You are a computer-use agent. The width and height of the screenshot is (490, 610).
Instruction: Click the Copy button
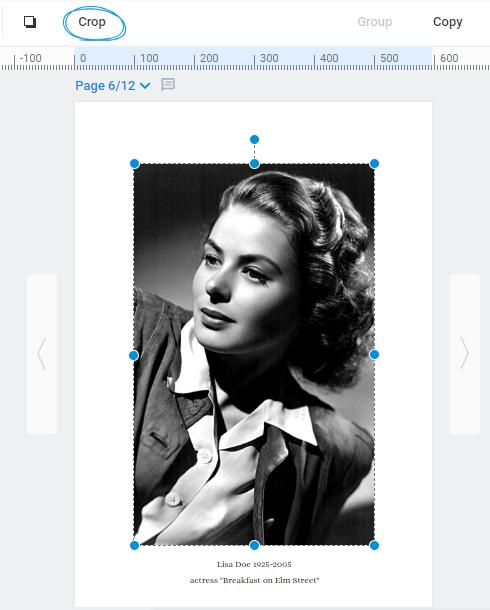pos(448,22)
